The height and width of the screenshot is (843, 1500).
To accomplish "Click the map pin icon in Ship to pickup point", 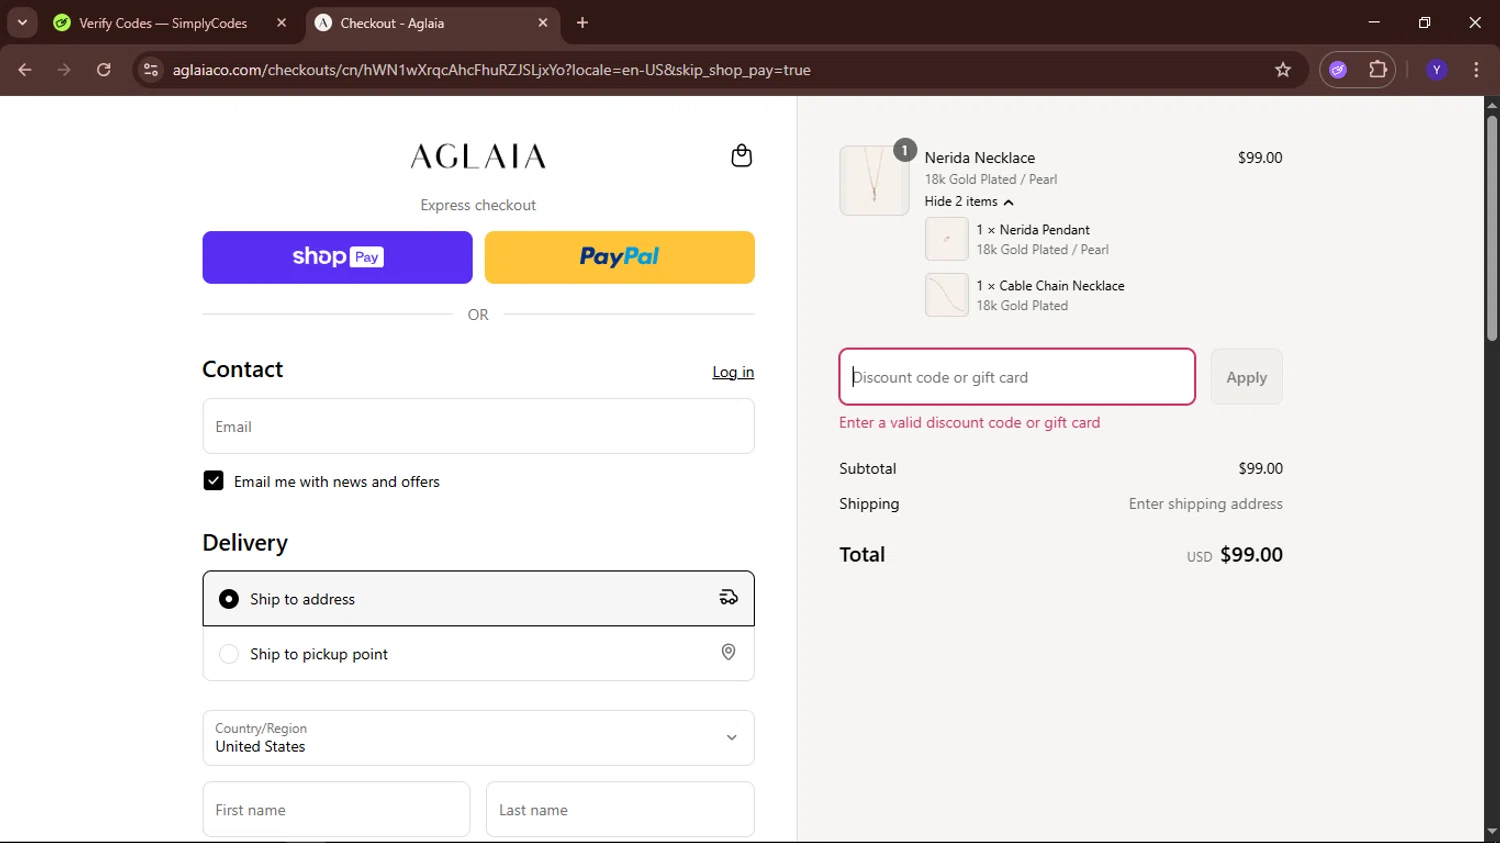I will [x=728, y=653].
